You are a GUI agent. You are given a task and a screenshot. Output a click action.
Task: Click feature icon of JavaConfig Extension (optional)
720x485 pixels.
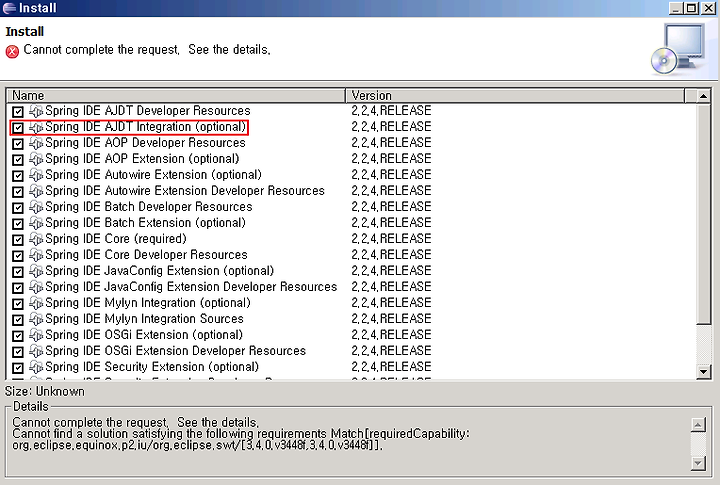click(36, 271)
